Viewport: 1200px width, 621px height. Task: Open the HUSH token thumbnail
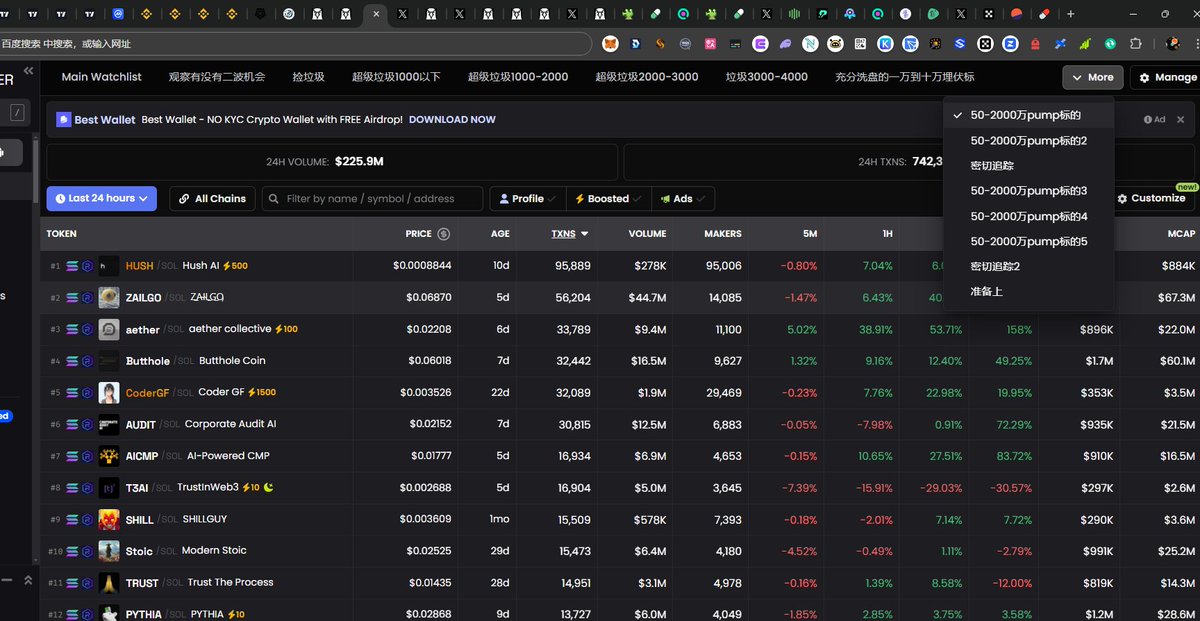coord(109,266)
